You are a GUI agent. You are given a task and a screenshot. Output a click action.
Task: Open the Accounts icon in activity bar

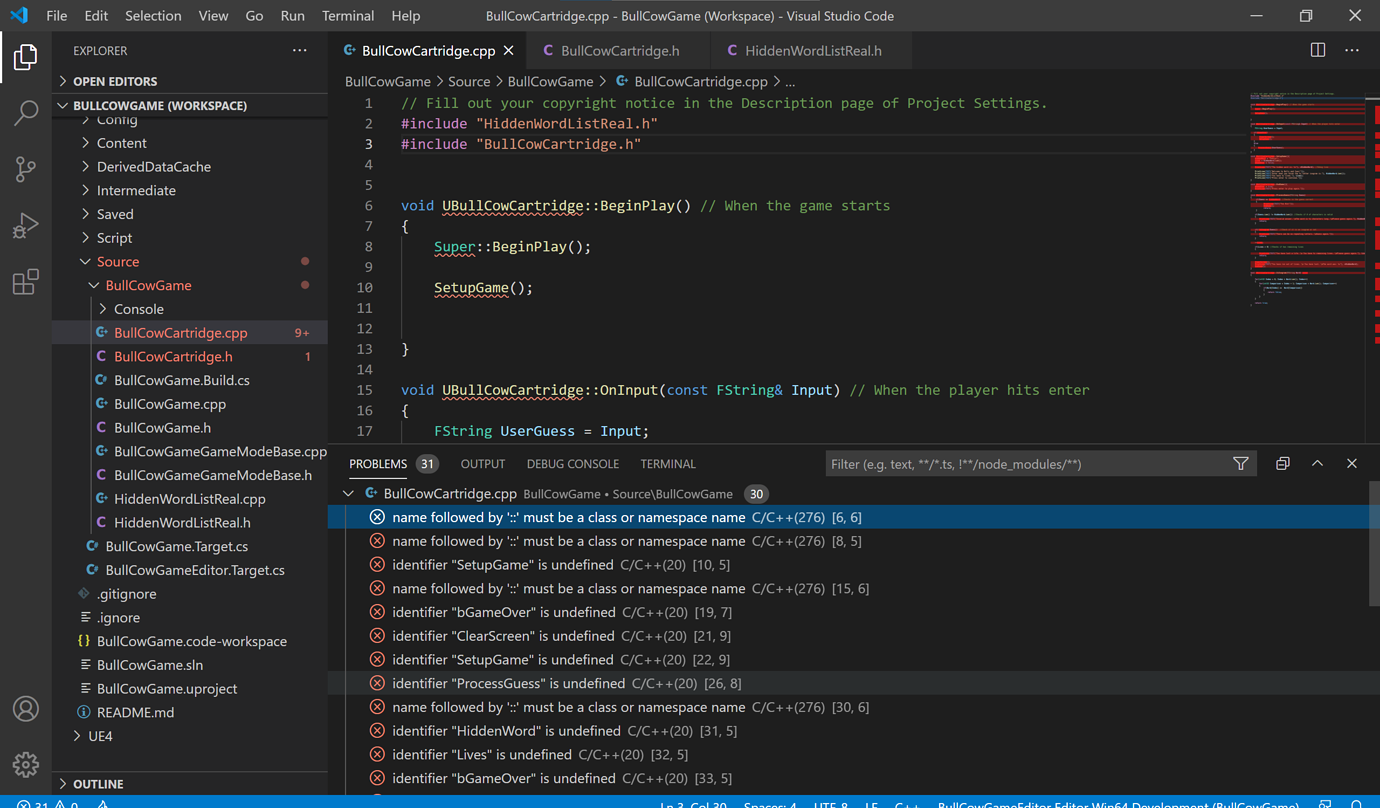click(25, 709)
